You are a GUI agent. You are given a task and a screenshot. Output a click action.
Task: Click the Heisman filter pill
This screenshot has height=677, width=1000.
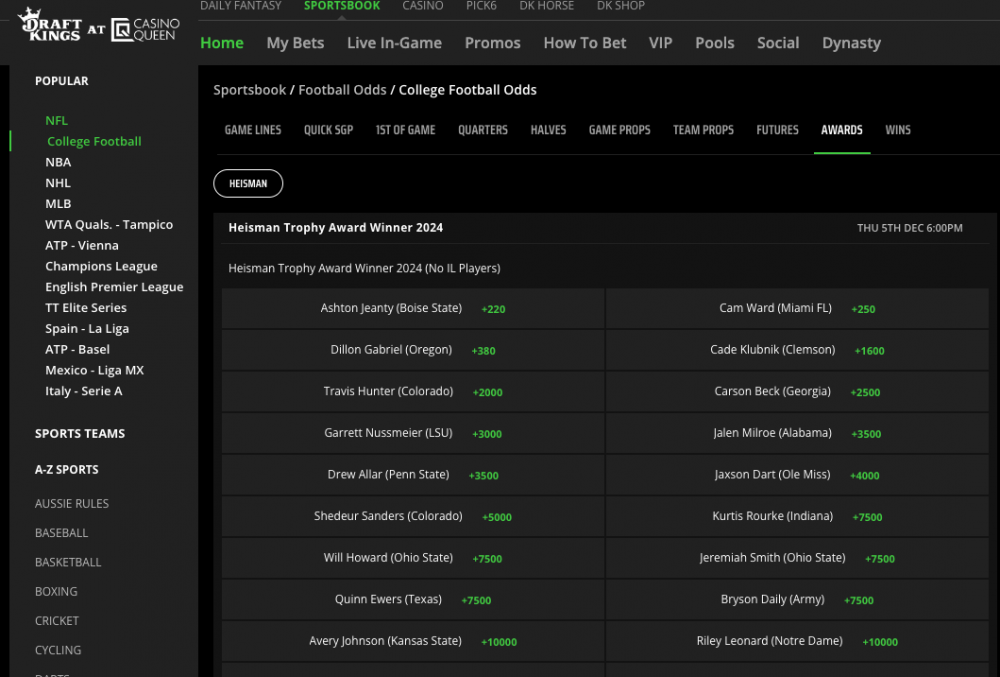(248, 184)
